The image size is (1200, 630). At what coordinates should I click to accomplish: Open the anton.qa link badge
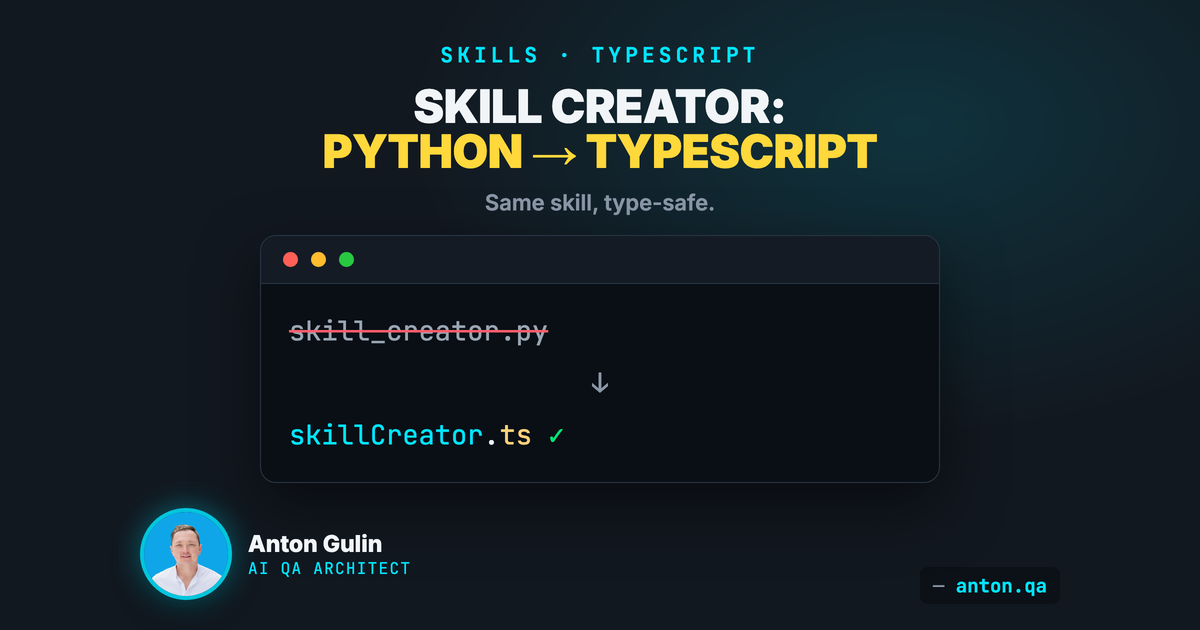(989, 586)
